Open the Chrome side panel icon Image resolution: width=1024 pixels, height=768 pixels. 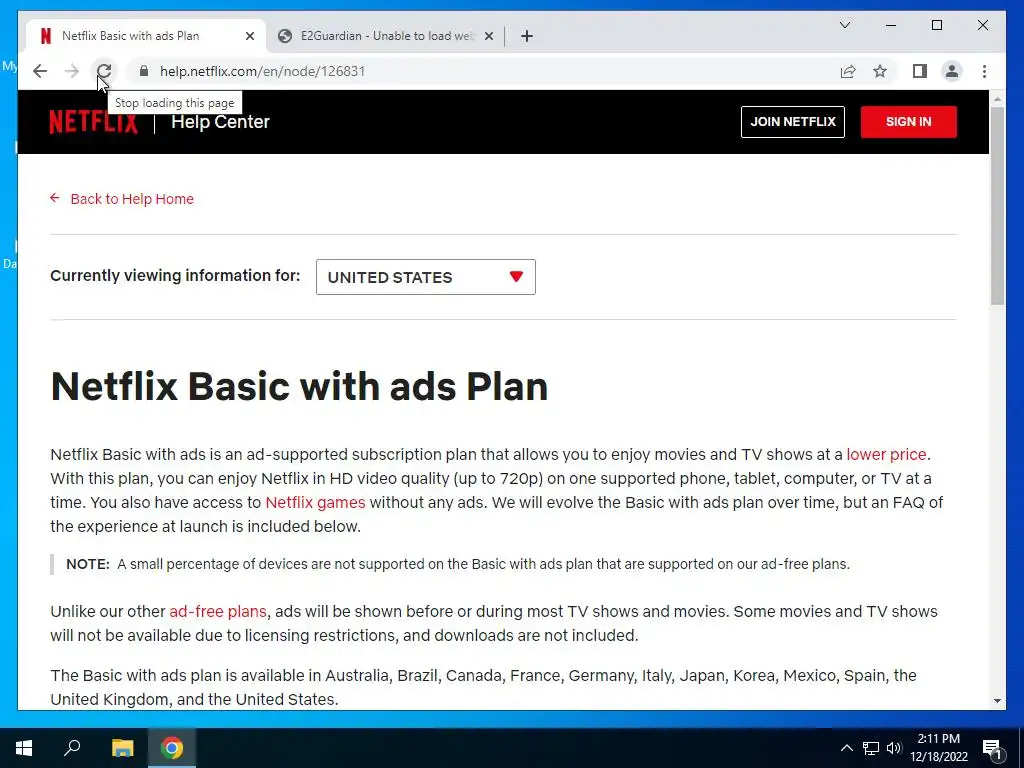(x=920, y=71)
